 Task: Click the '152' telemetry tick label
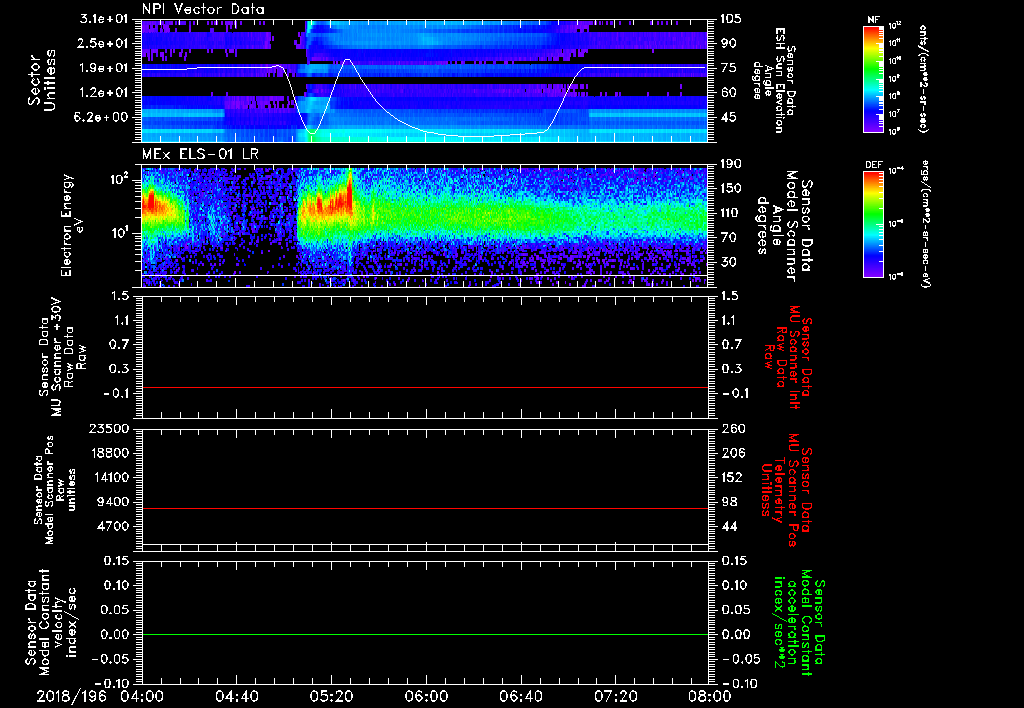[731, 477]
